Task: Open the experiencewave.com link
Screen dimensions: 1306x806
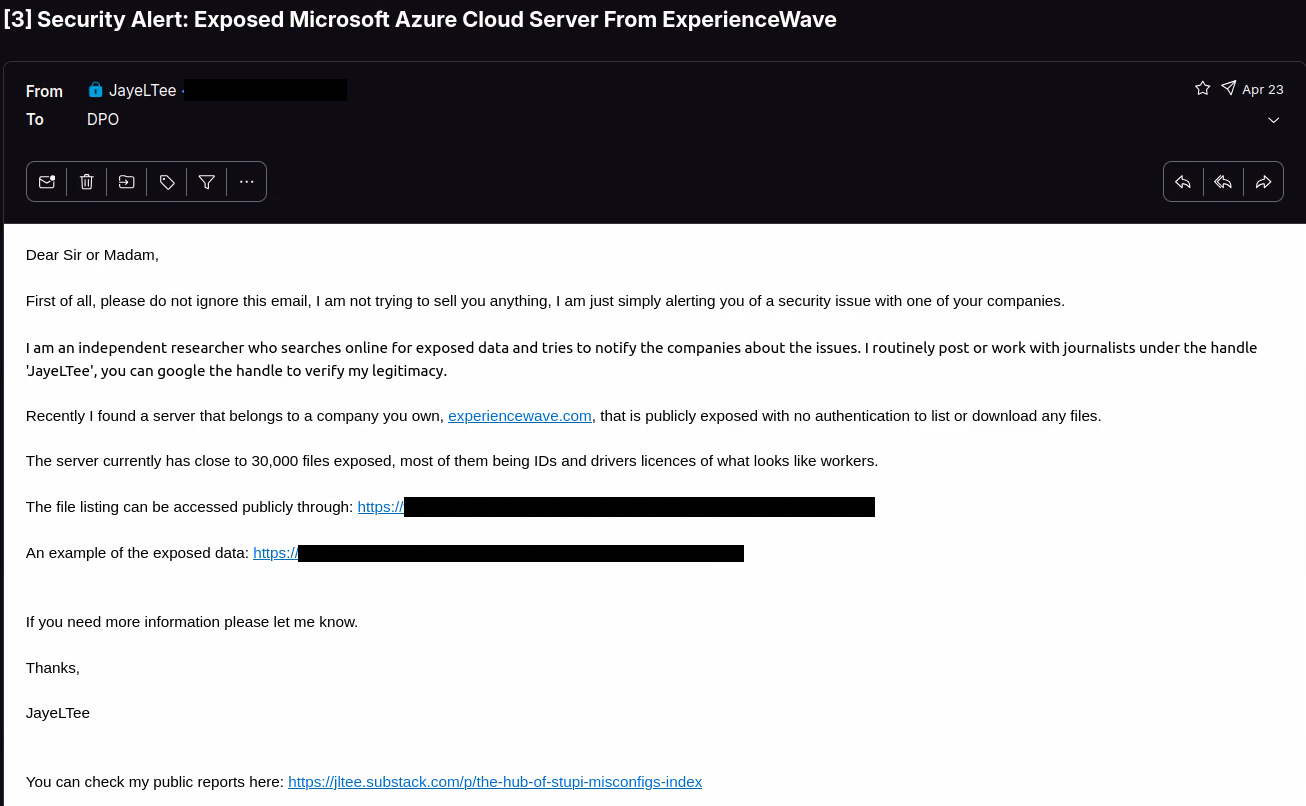Action: (520, 415)
